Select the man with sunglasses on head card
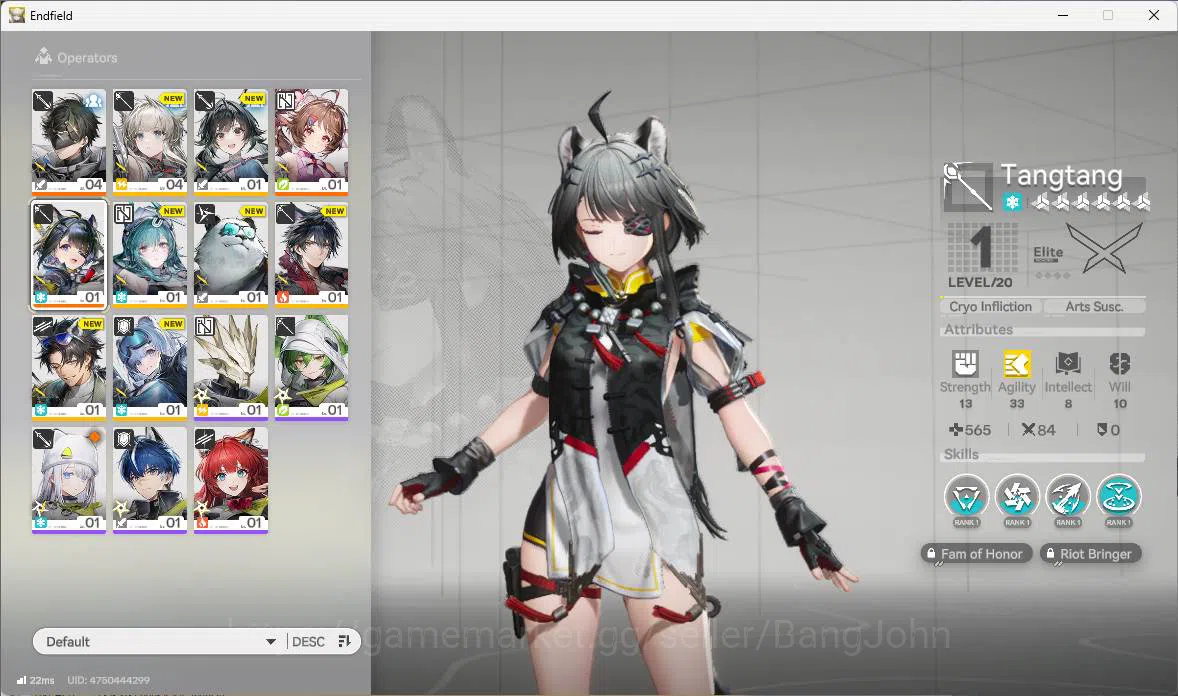 pos(69,367)
